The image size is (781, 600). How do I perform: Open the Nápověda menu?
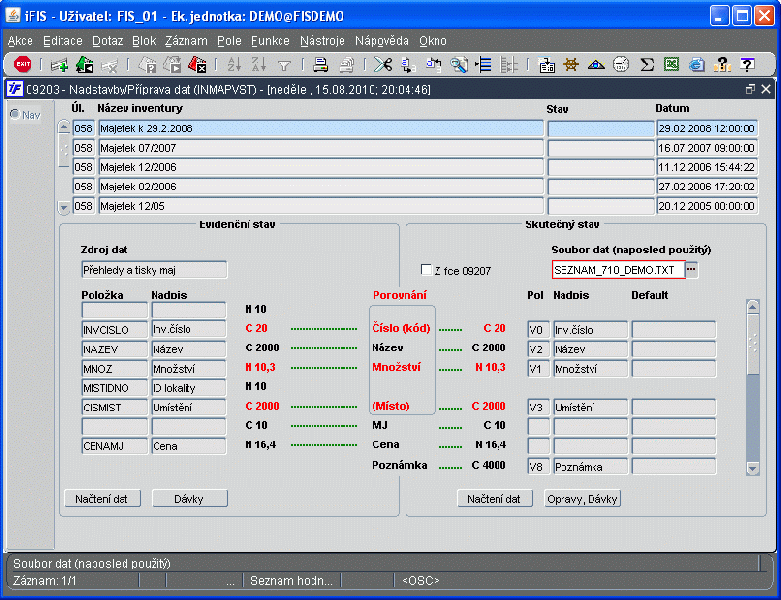pos(382,41)
